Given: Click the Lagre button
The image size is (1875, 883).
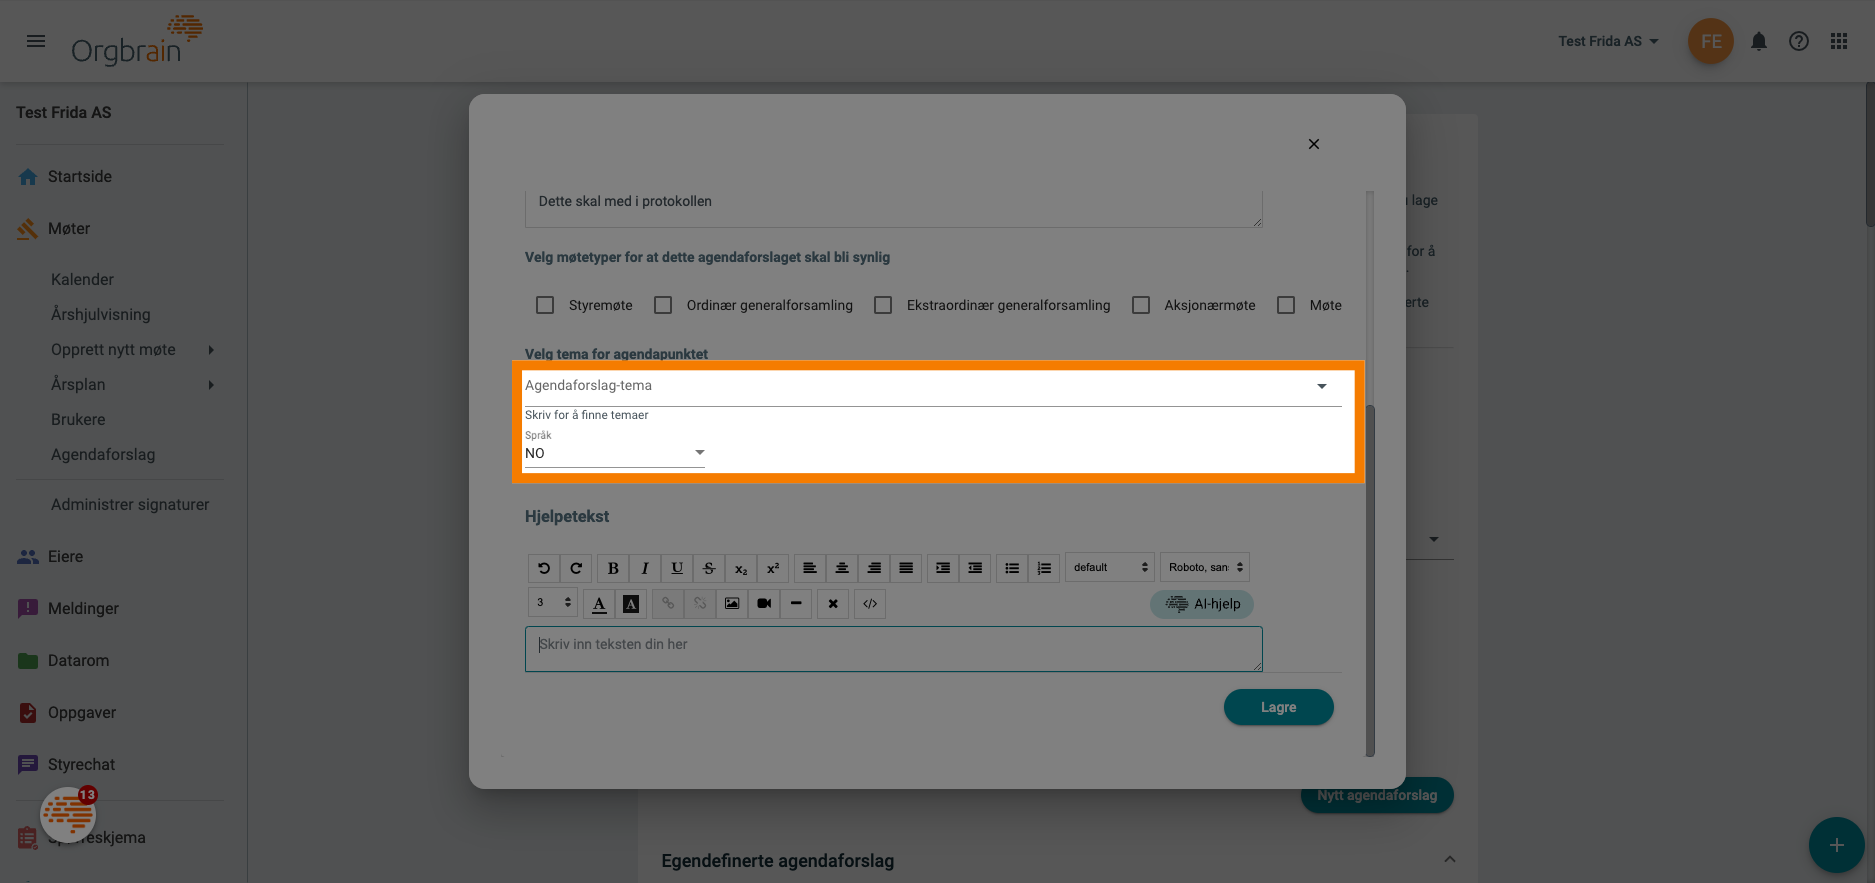Looking at the screenshot, I should 1278,707.
